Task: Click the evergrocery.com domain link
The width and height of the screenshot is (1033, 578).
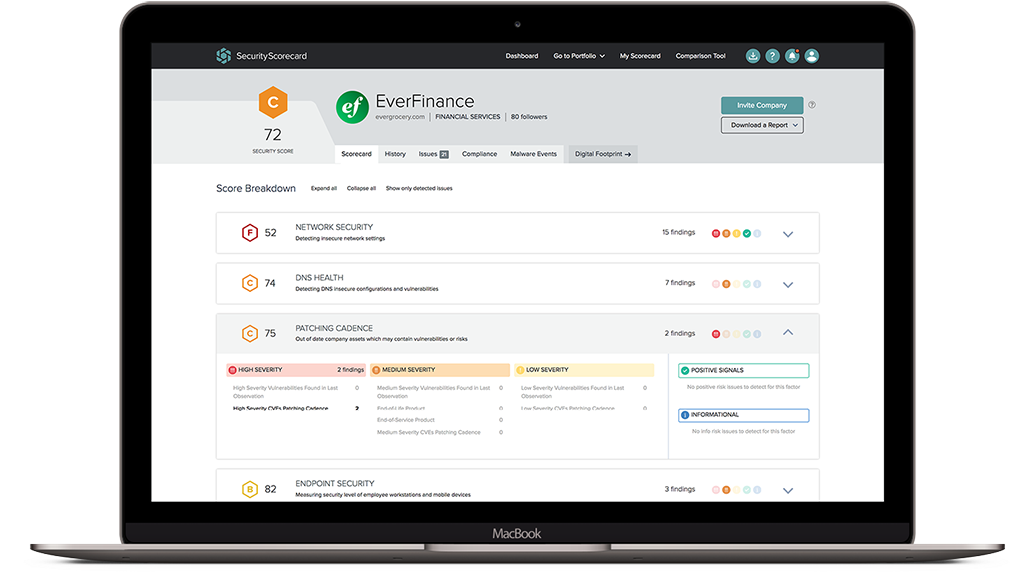Action: click(x=400, y=117)
